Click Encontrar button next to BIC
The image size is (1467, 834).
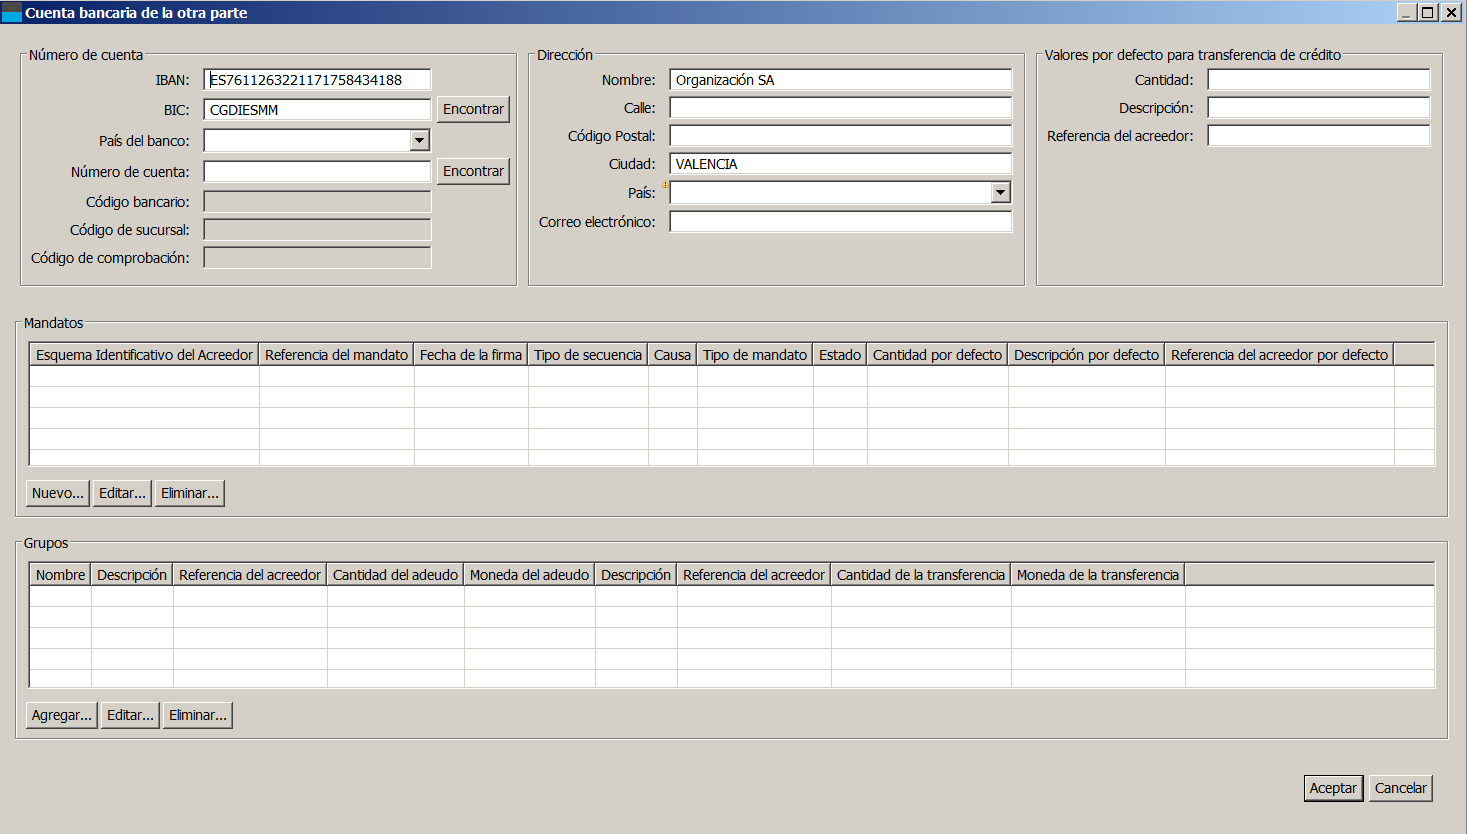click(473, 109)
